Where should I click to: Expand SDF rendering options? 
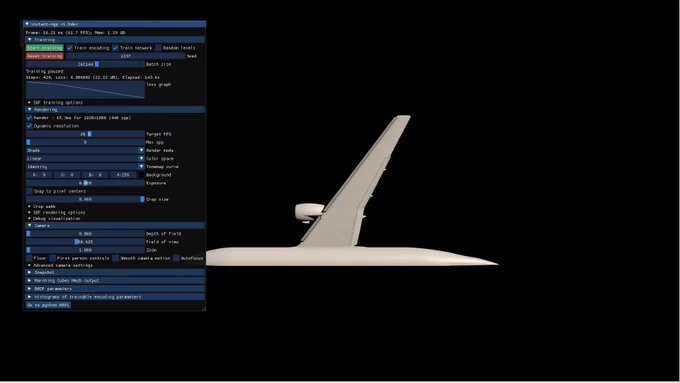tap(57, 213)
